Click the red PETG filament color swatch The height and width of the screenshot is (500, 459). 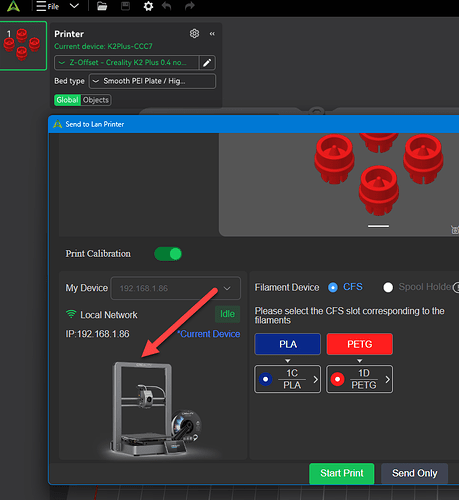(360, 344)
